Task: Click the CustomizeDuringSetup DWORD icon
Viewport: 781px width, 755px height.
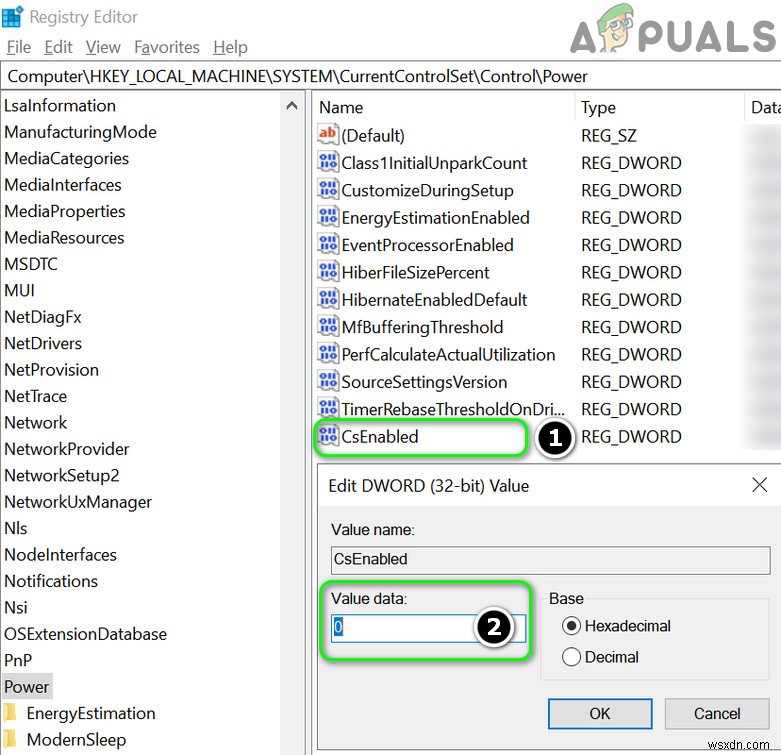Action: pos(328,190)
